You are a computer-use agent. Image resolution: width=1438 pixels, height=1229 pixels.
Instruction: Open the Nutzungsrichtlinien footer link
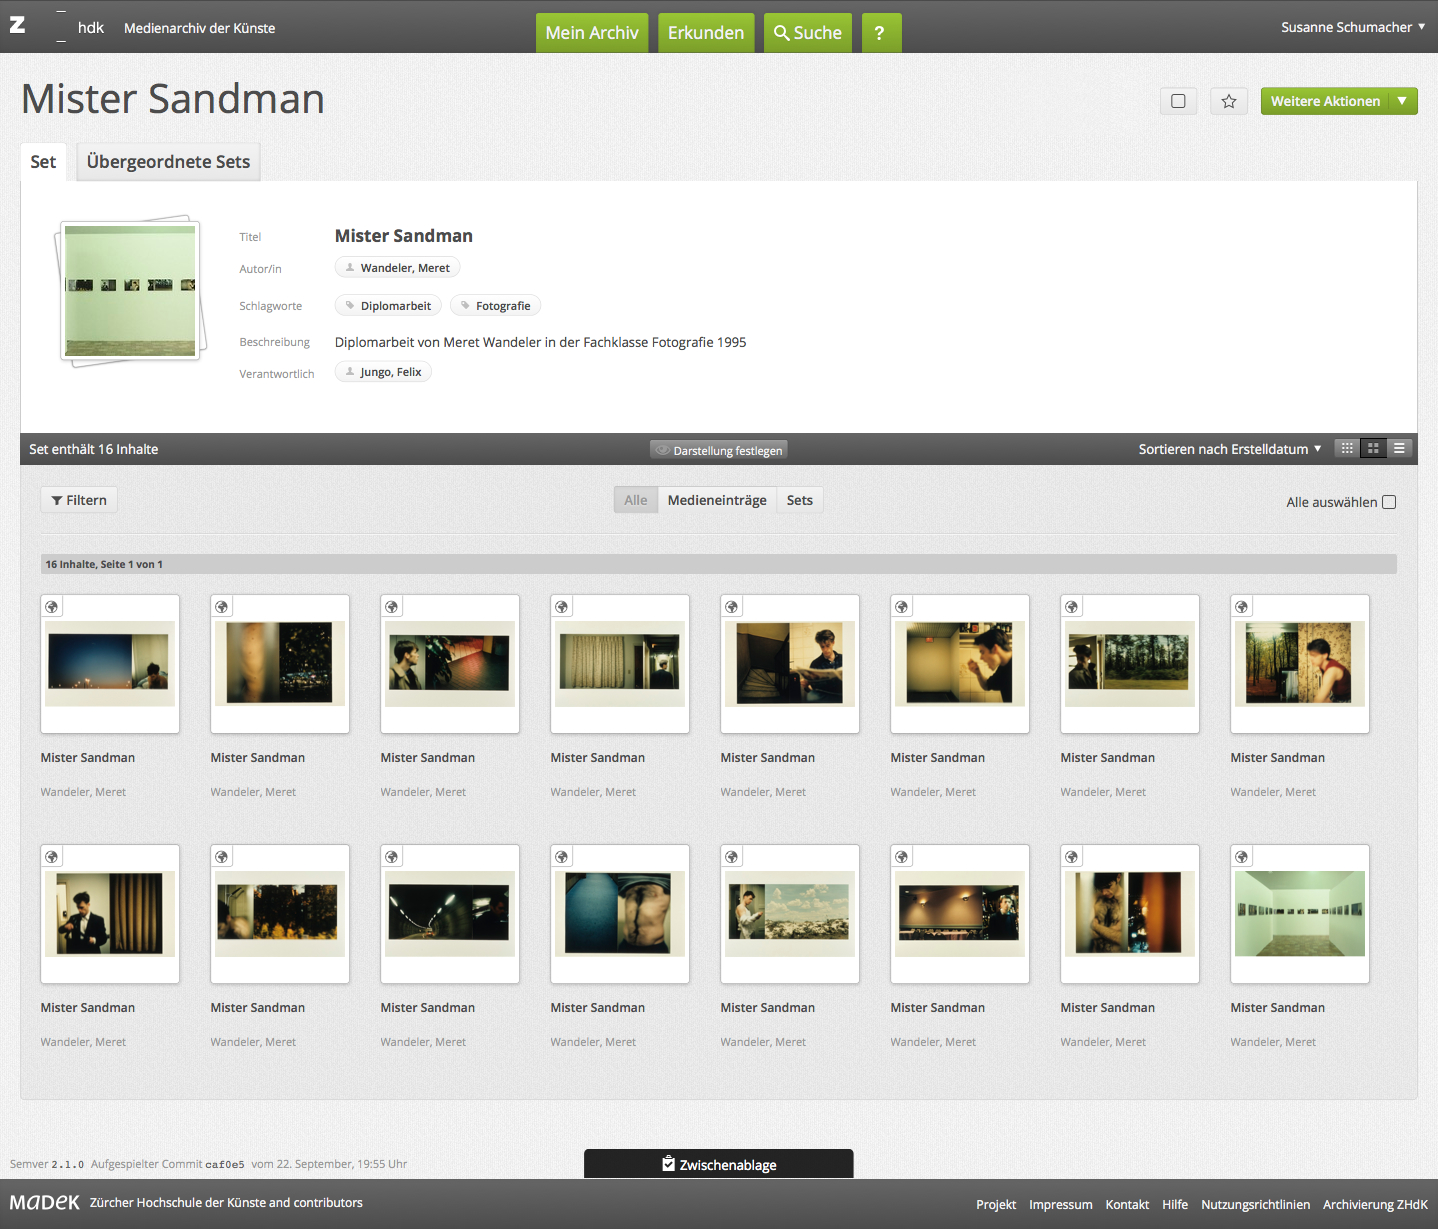[x=1255, y=1204]
